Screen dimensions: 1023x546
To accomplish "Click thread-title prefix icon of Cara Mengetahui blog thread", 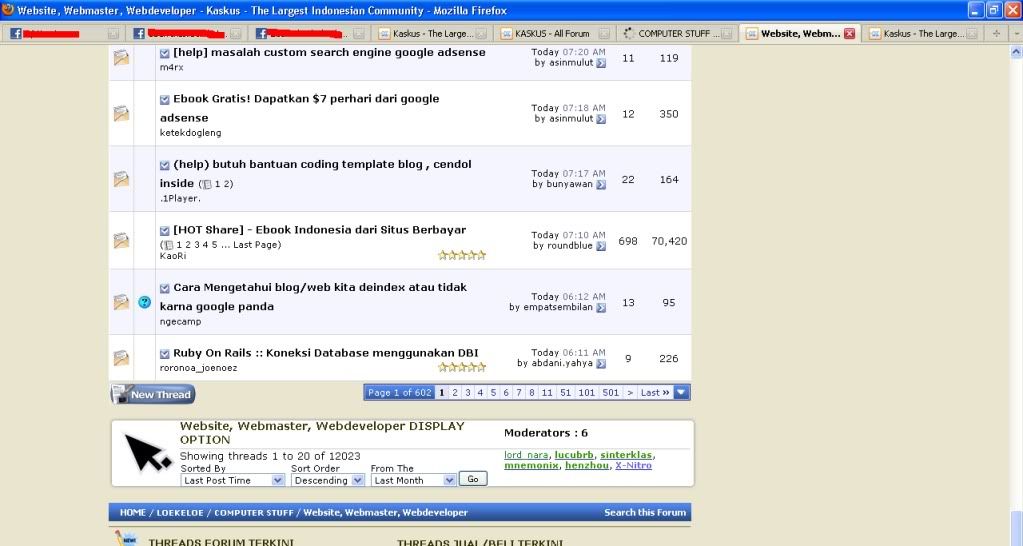I will (164, 288).
